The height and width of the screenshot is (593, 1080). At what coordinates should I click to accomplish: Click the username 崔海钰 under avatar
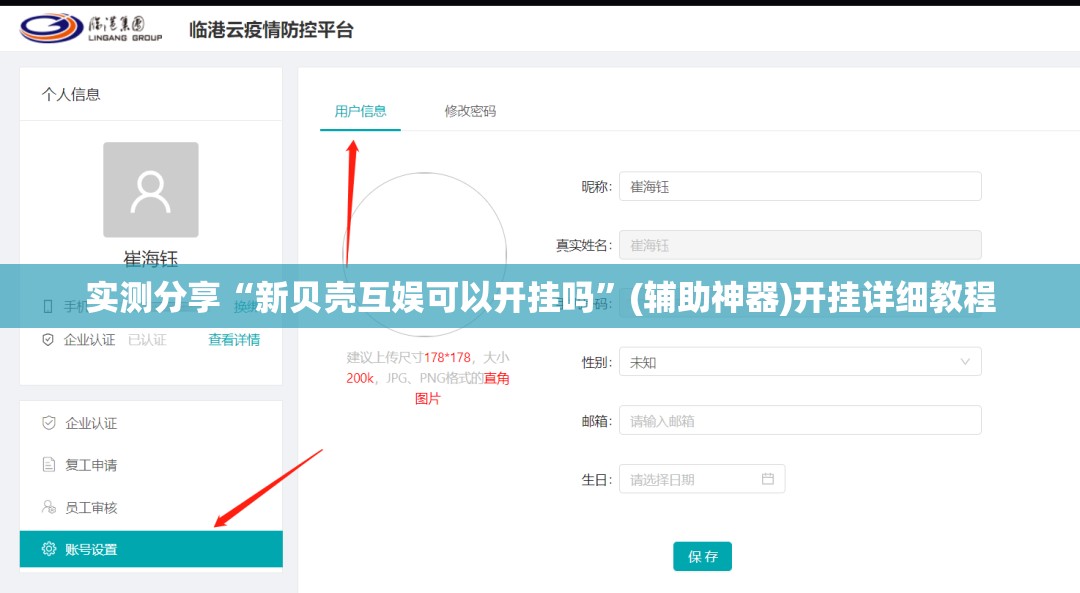pyautogui.click(x=151, y=258)
